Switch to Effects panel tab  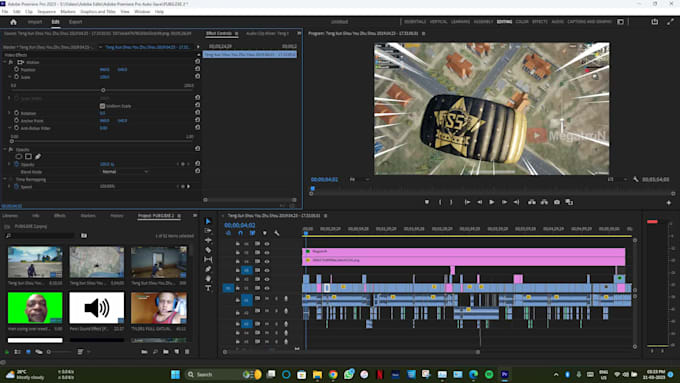(x=60, y=216)
